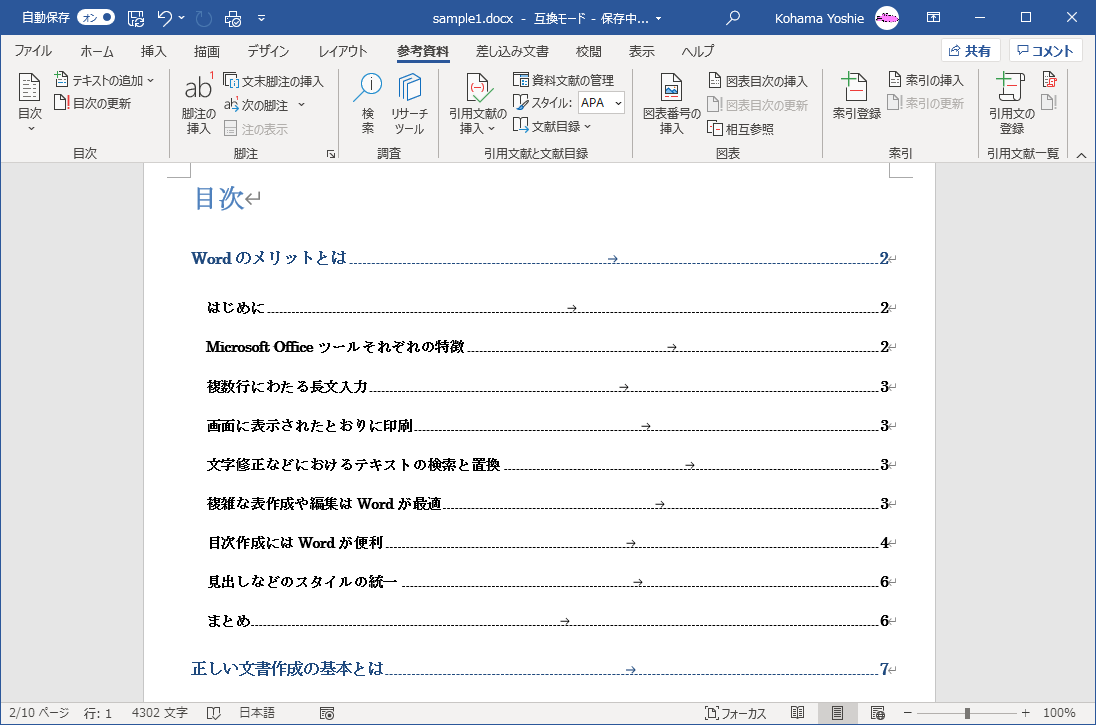Click the 図表番号の挿入 icon
The height and width of the screenshot is (725, 1096).
[x=671, y=102]
